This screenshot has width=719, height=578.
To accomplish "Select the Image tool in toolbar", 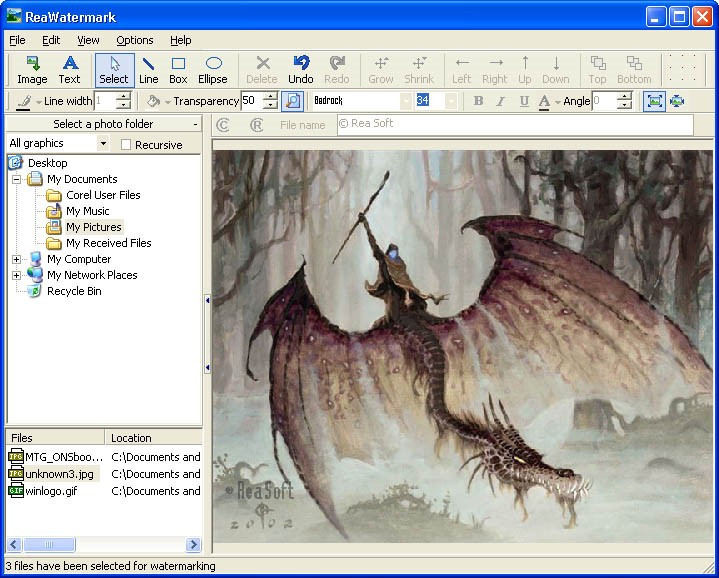I will (32, 70).
